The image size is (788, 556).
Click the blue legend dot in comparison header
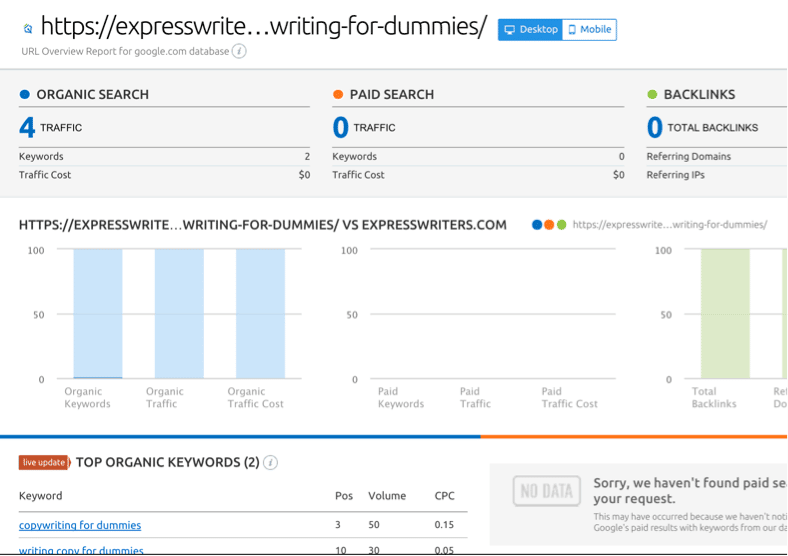[x=537, y=225]
